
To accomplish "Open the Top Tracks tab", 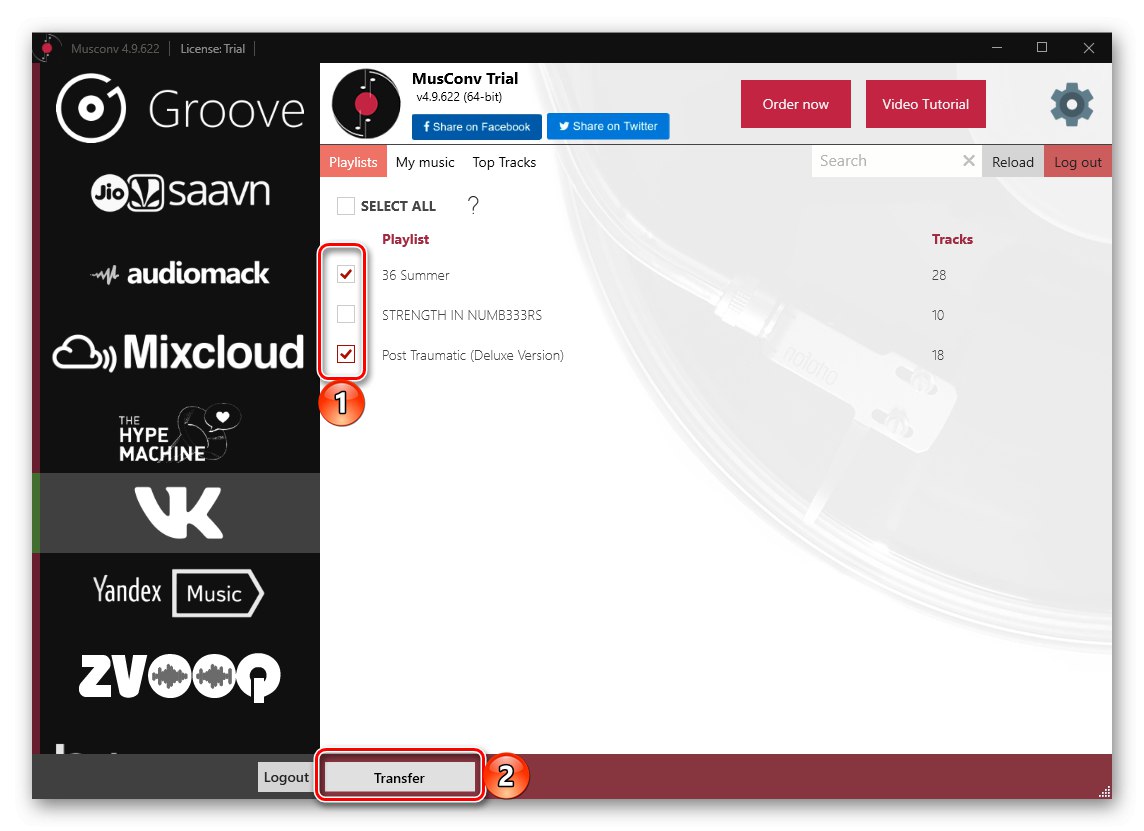I will [504, 162].
